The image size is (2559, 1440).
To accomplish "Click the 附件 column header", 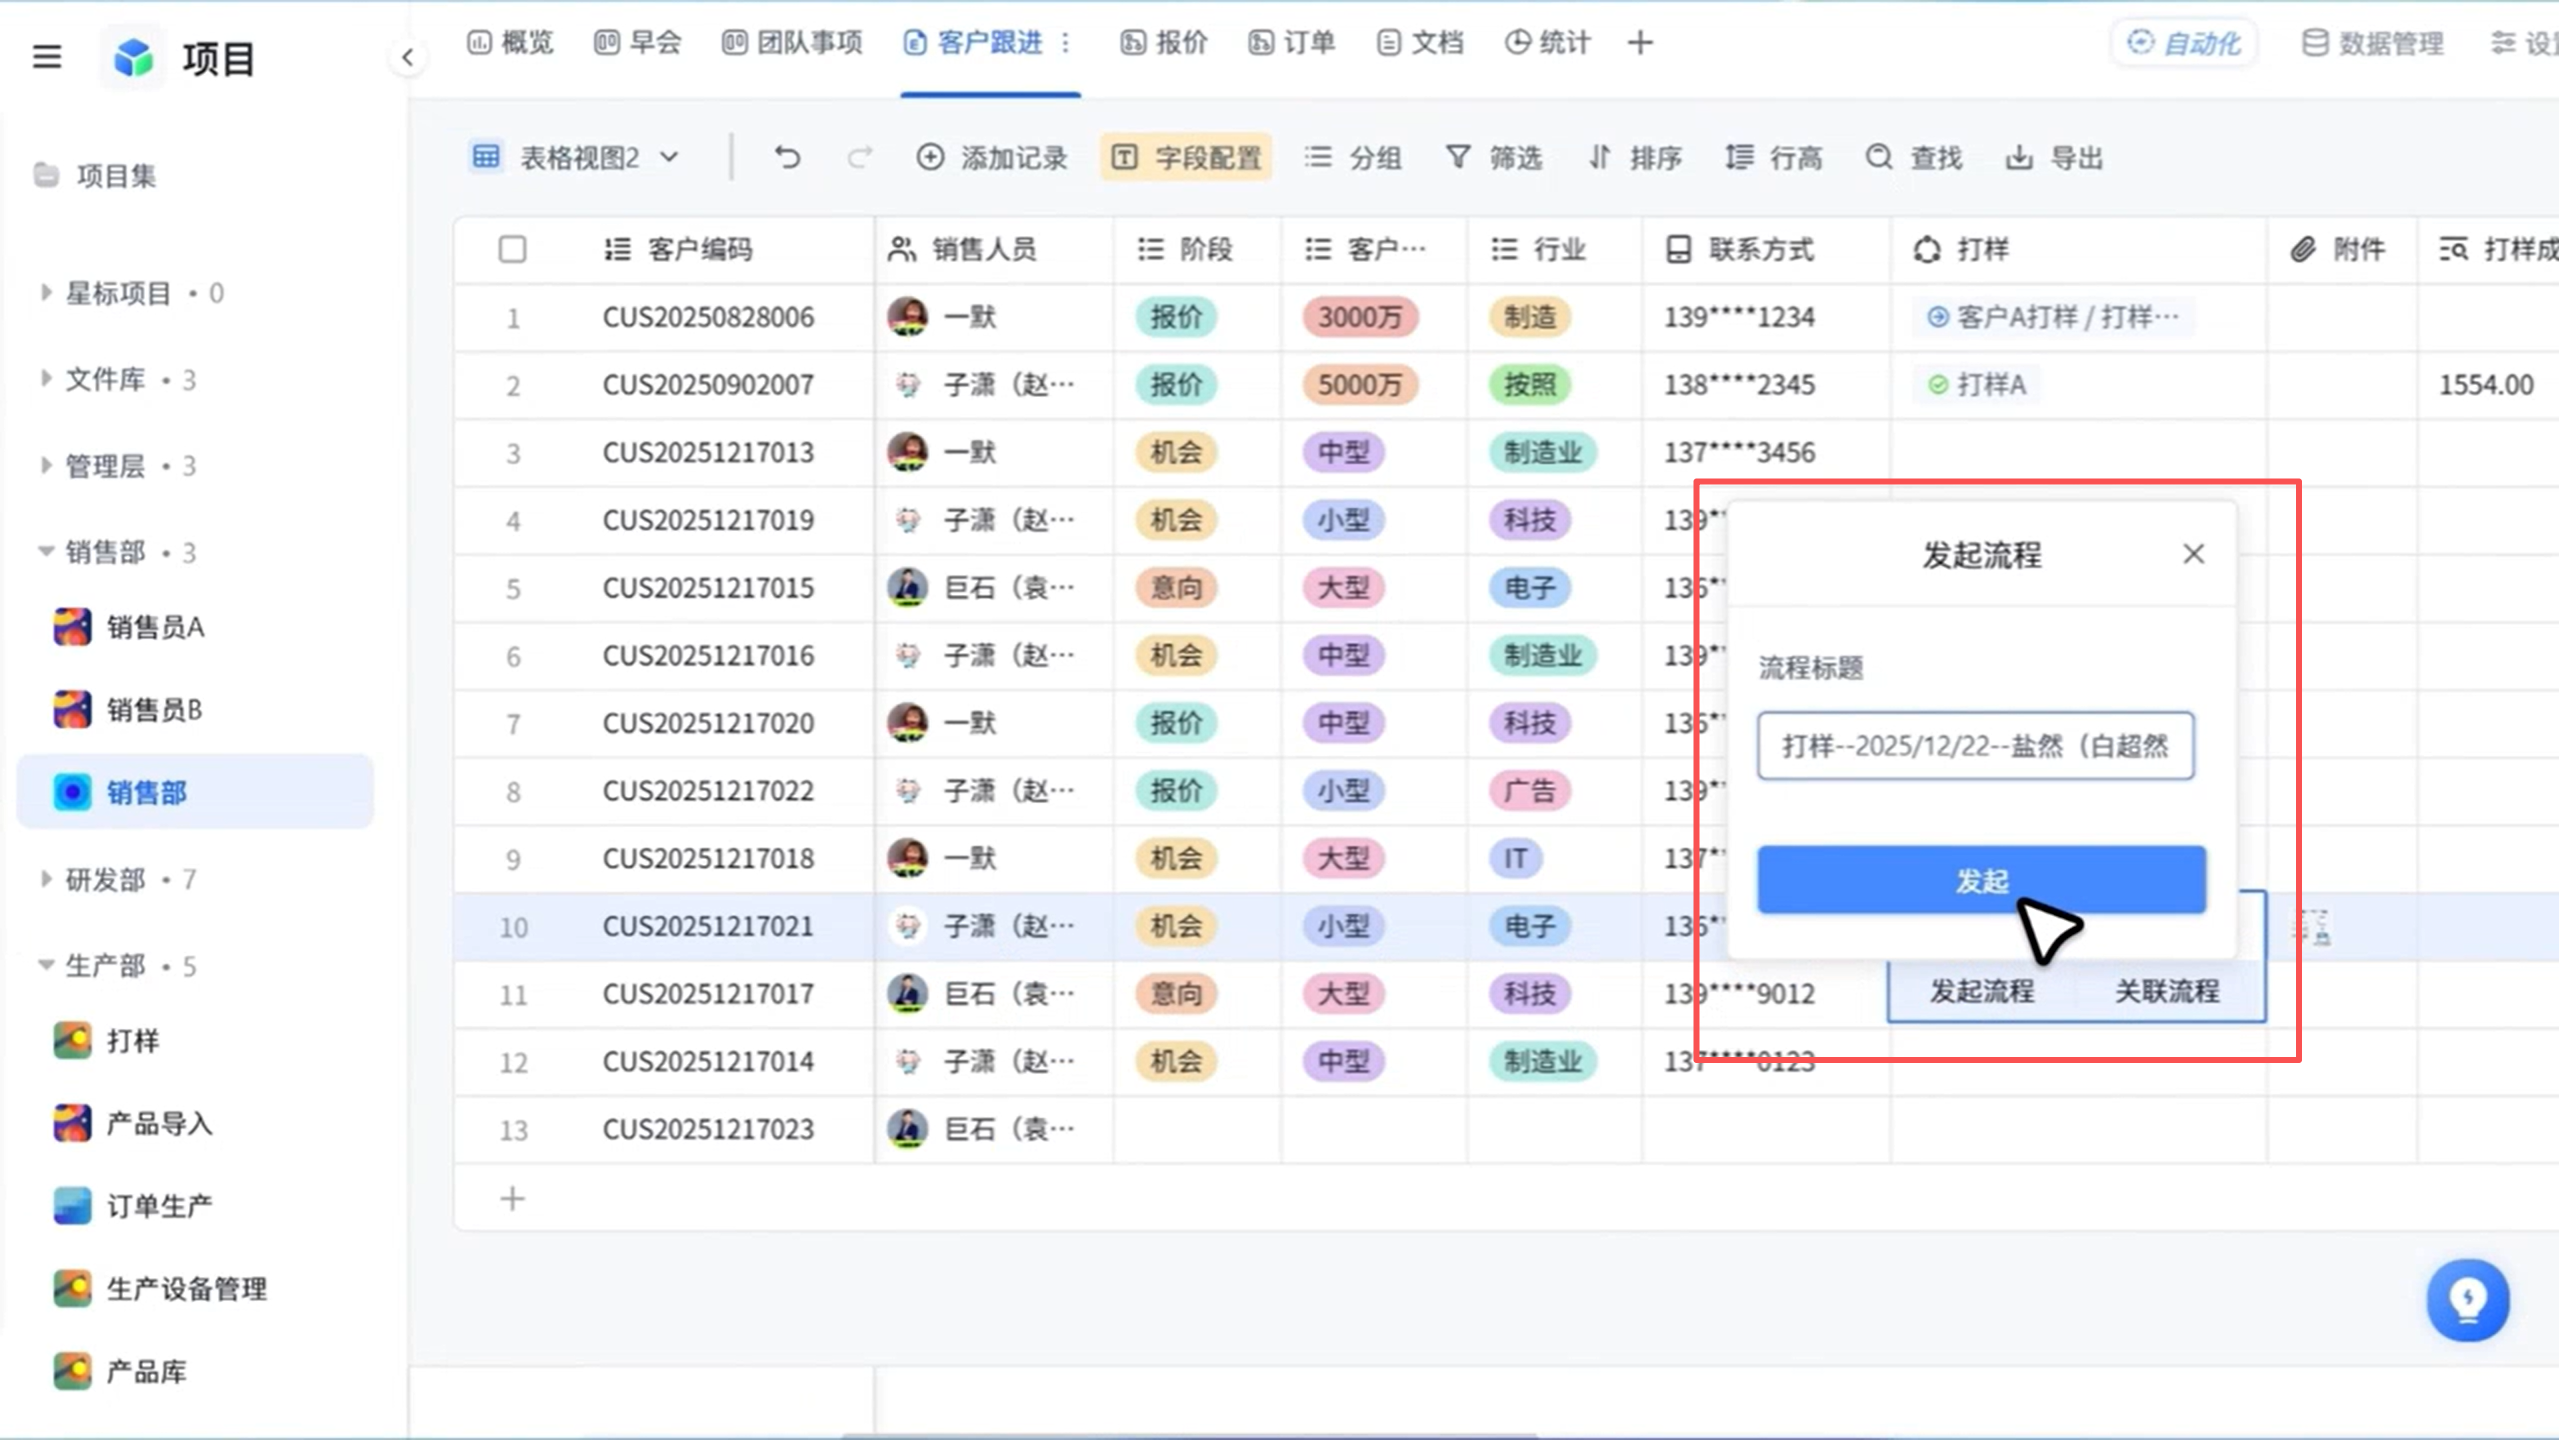I will (2338, 249).
